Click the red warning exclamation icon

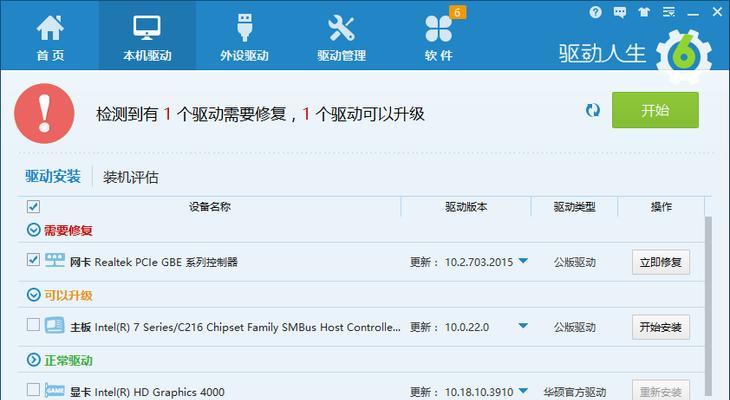(x=44, y=113)
